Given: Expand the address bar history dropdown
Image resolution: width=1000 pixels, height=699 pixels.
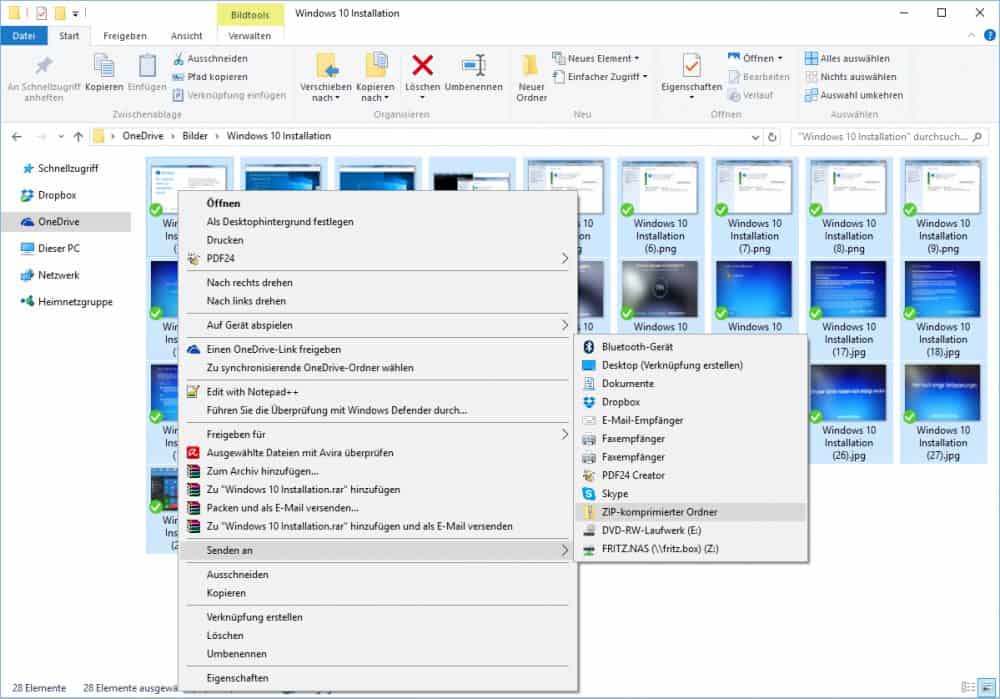Looking at the screenshot, I should [x=755, y=137].
